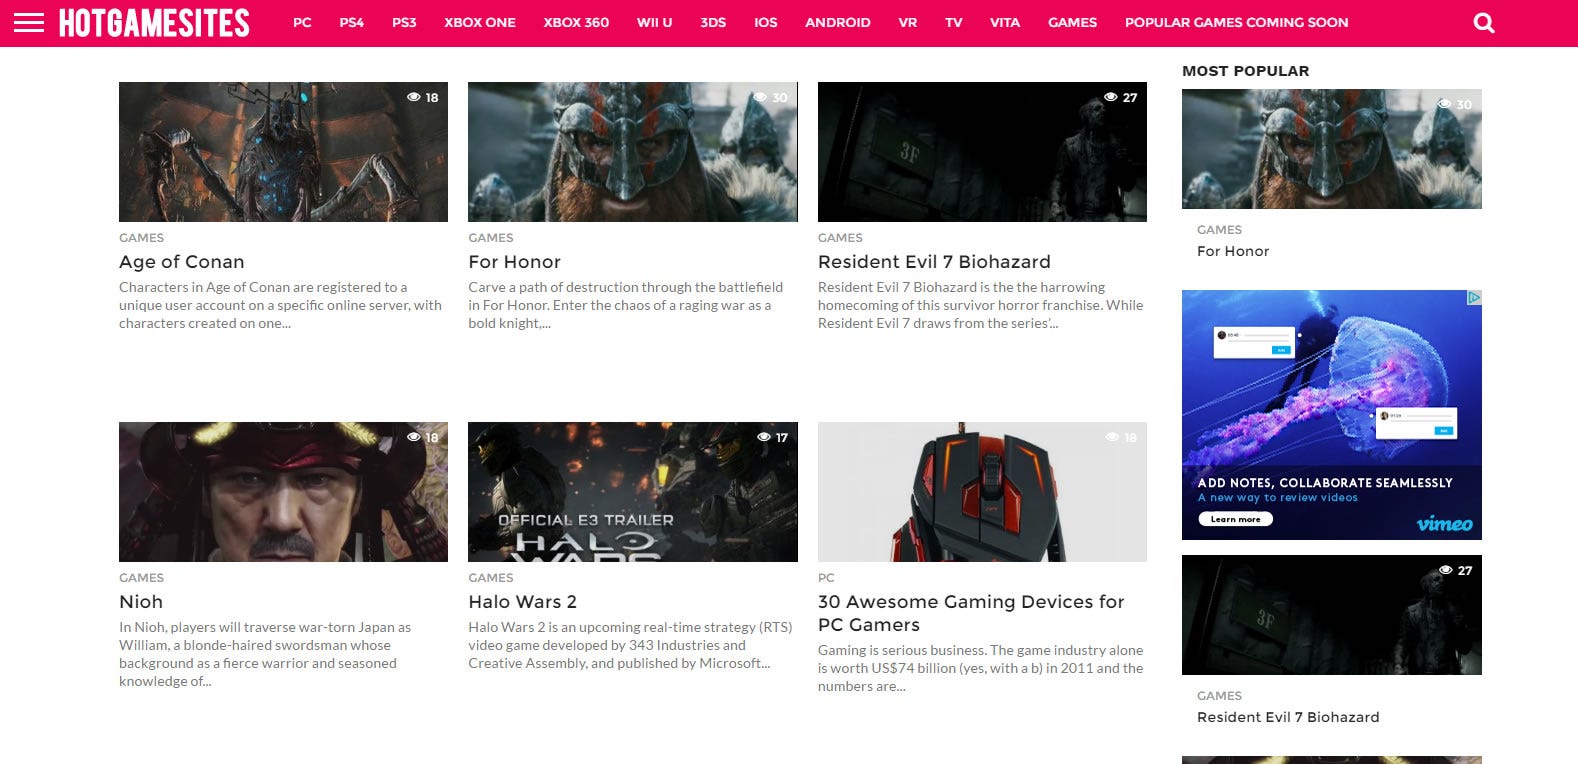
Task: Select the 3DS menu item
Action: (x=713, y=22)
